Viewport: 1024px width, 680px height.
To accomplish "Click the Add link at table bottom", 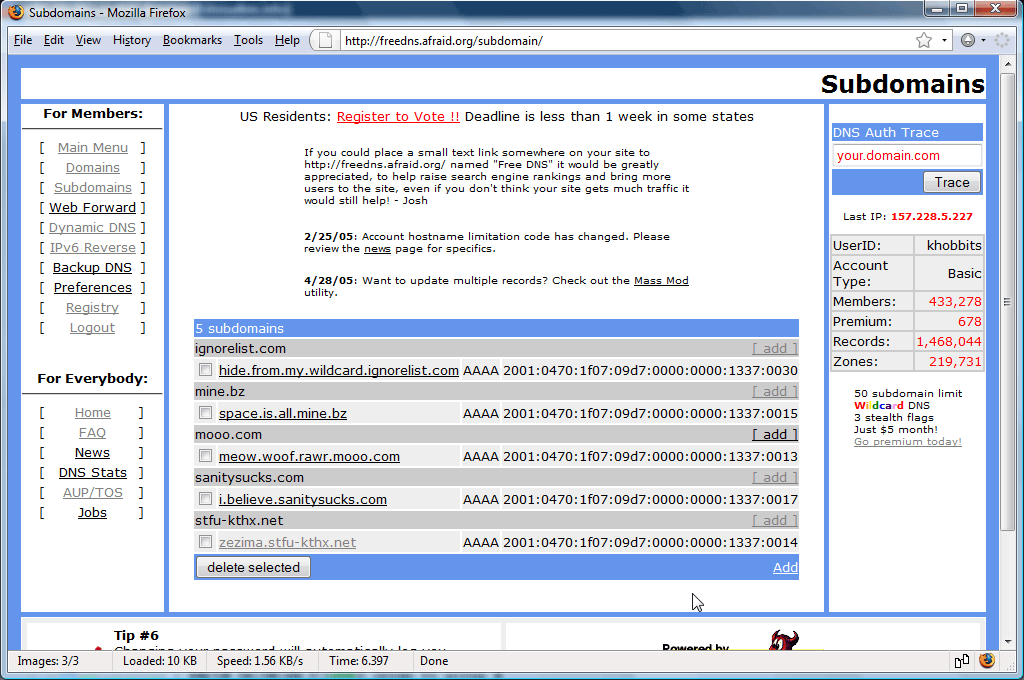I will [785, 567].
